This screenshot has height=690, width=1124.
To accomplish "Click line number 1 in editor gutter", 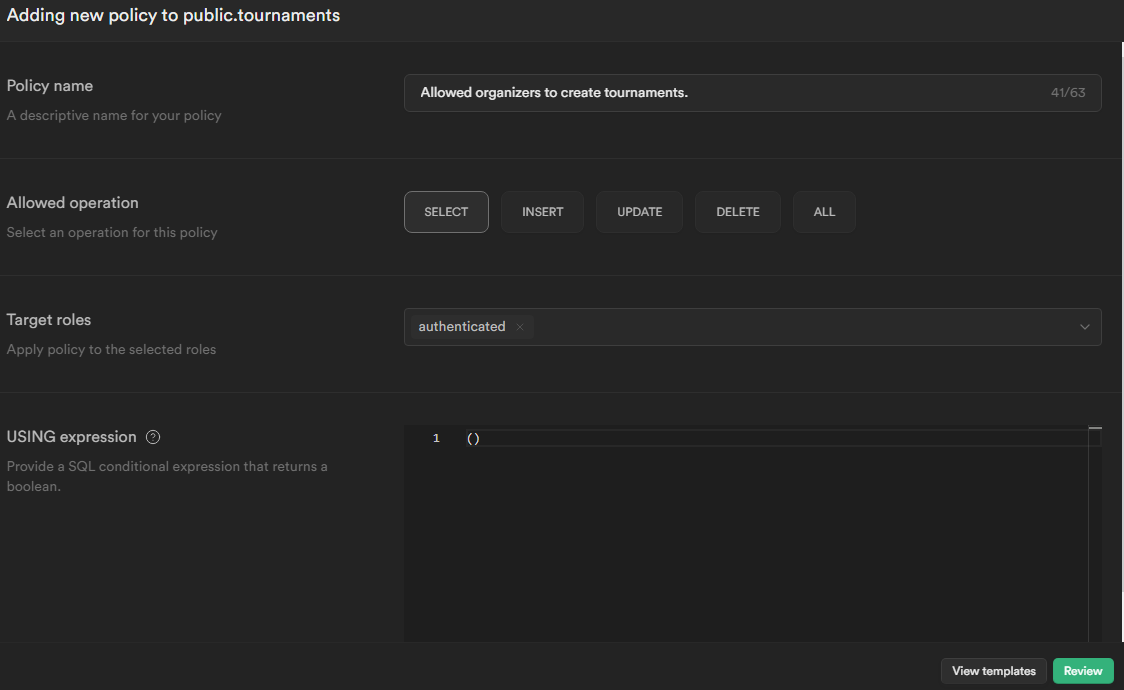I will click(x=436, y=438).
